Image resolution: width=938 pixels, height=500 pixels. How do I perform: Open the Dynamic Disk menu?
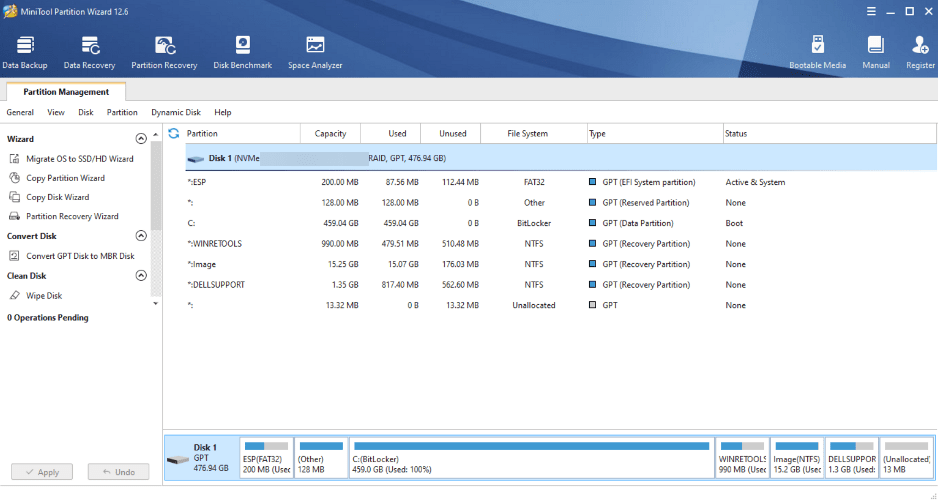point(176,112)
